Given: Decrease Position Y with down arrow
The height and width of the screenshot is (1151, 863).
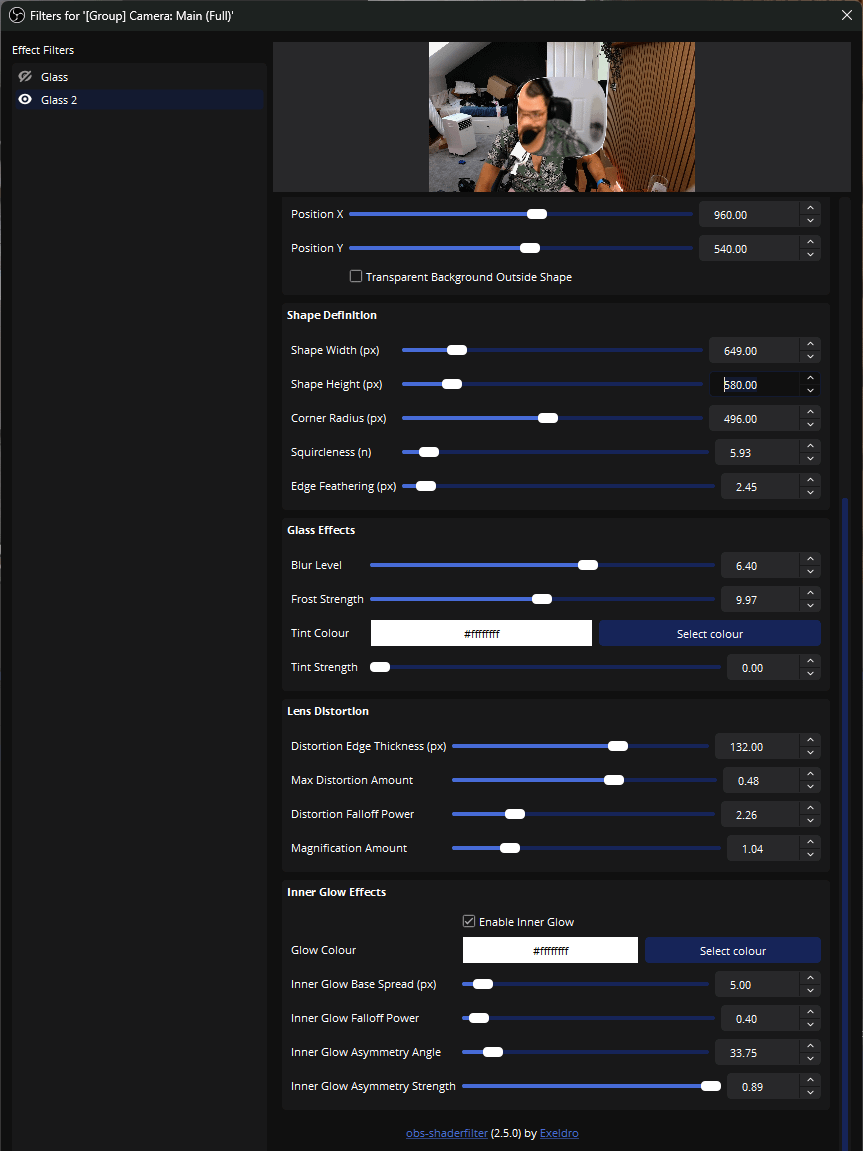Looking at the screenshot, I should point(810,255).
